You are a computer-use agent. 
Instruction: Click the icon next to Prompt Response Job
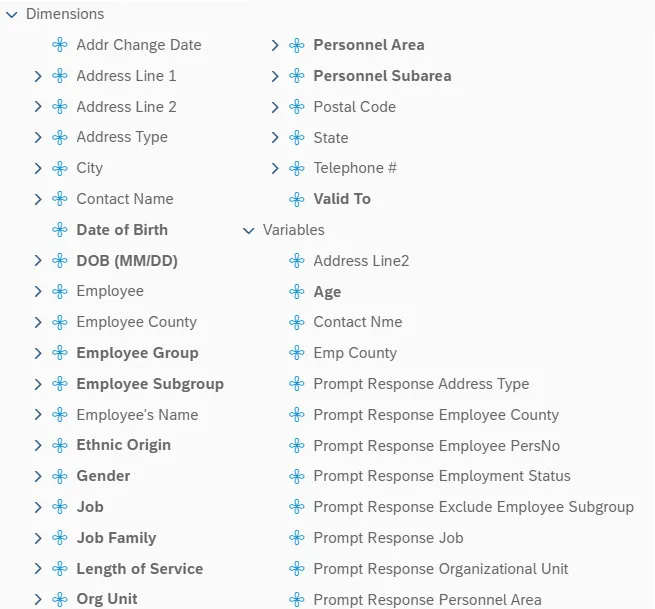tap(297, 538)
